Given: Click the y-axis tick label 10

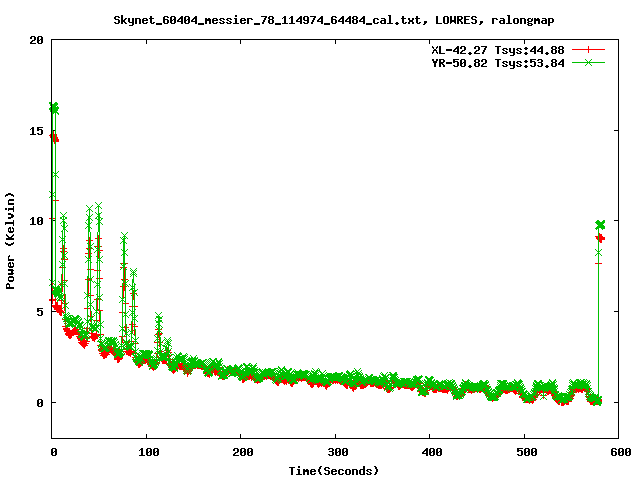Looking at the screenshot, I should (x=36, y=221).
